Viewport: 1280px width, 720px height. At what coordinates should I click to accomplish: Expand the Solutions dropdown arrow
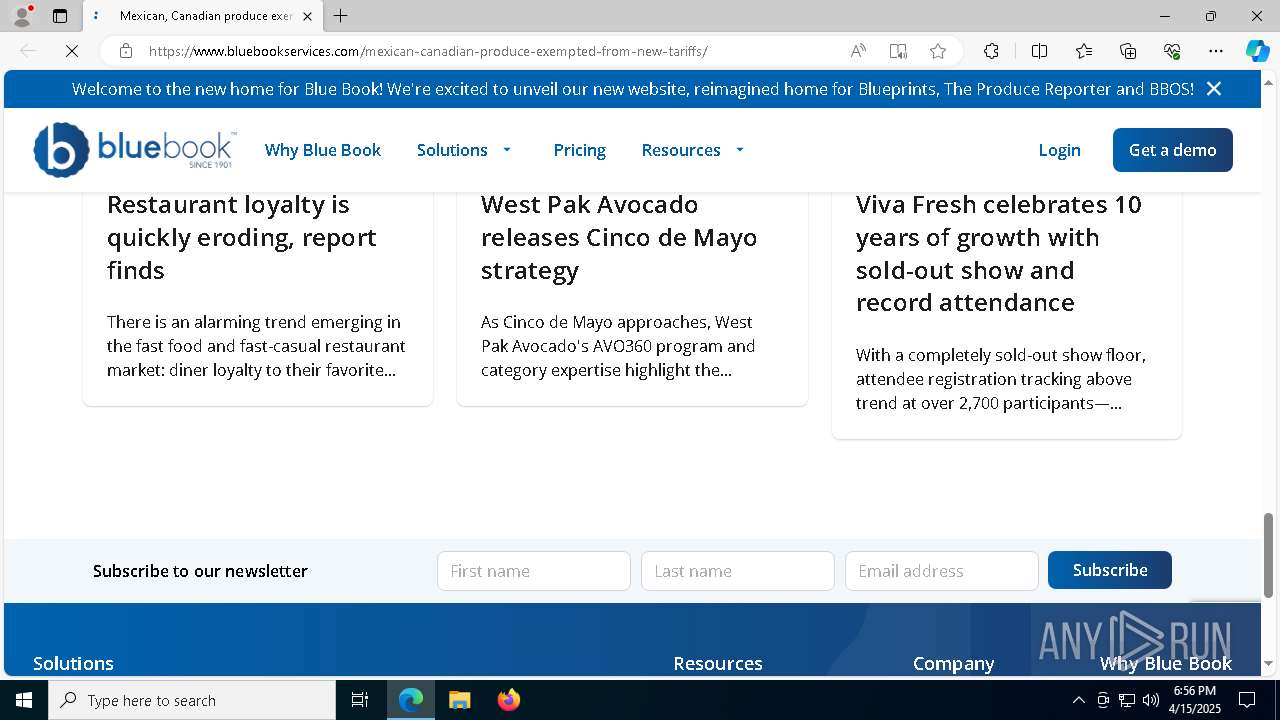click(x=507, y=150)
